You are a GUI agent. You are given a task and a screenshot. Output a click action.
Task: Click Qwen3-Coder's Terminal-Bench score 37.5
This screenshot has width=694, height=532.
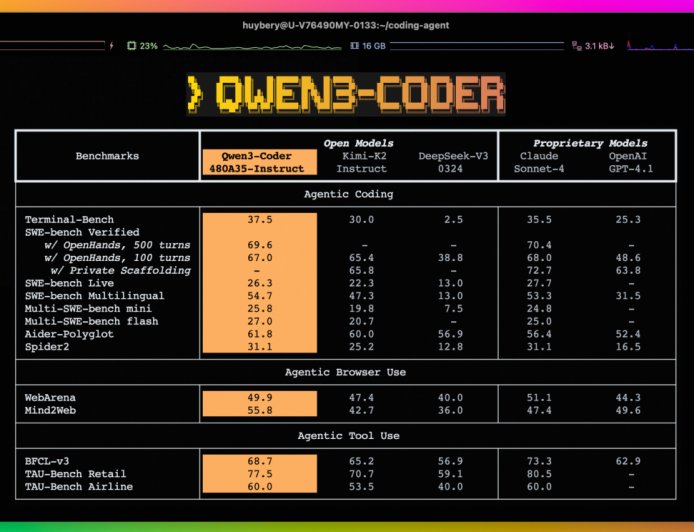[260, 220]
